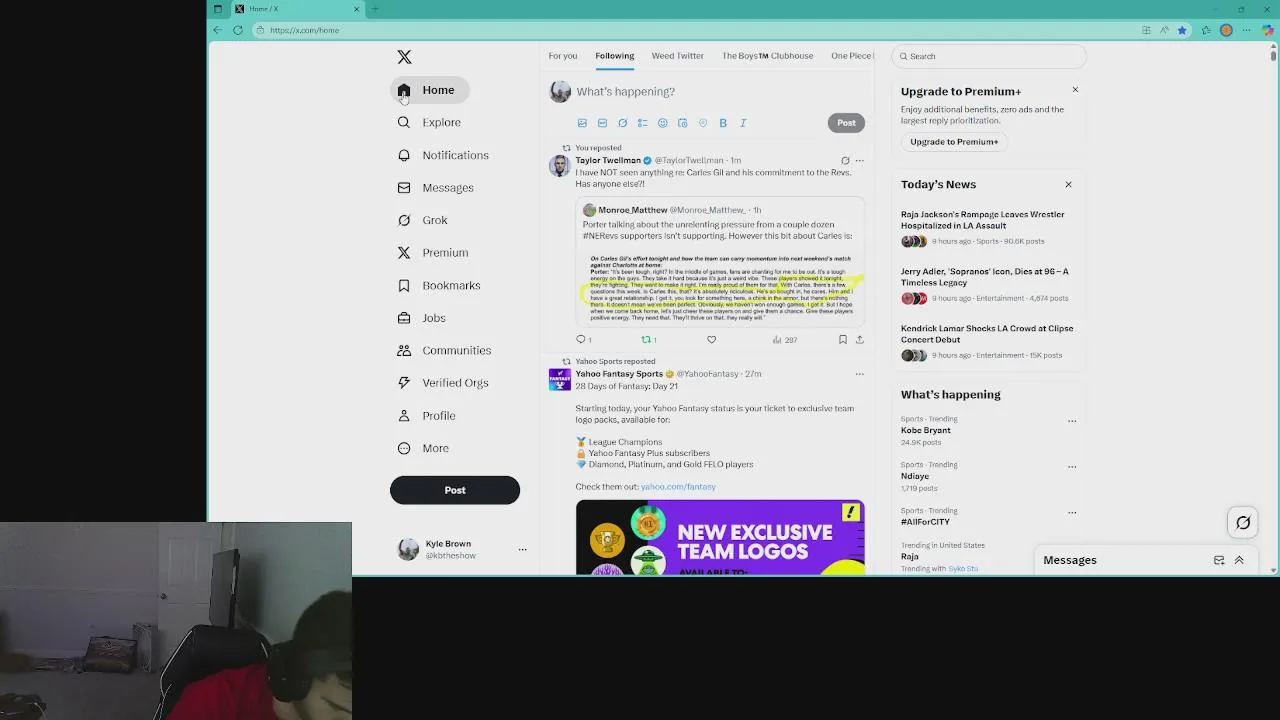Click the X logo in sidebar
The image size is (1280, 720).
point(404,57)
